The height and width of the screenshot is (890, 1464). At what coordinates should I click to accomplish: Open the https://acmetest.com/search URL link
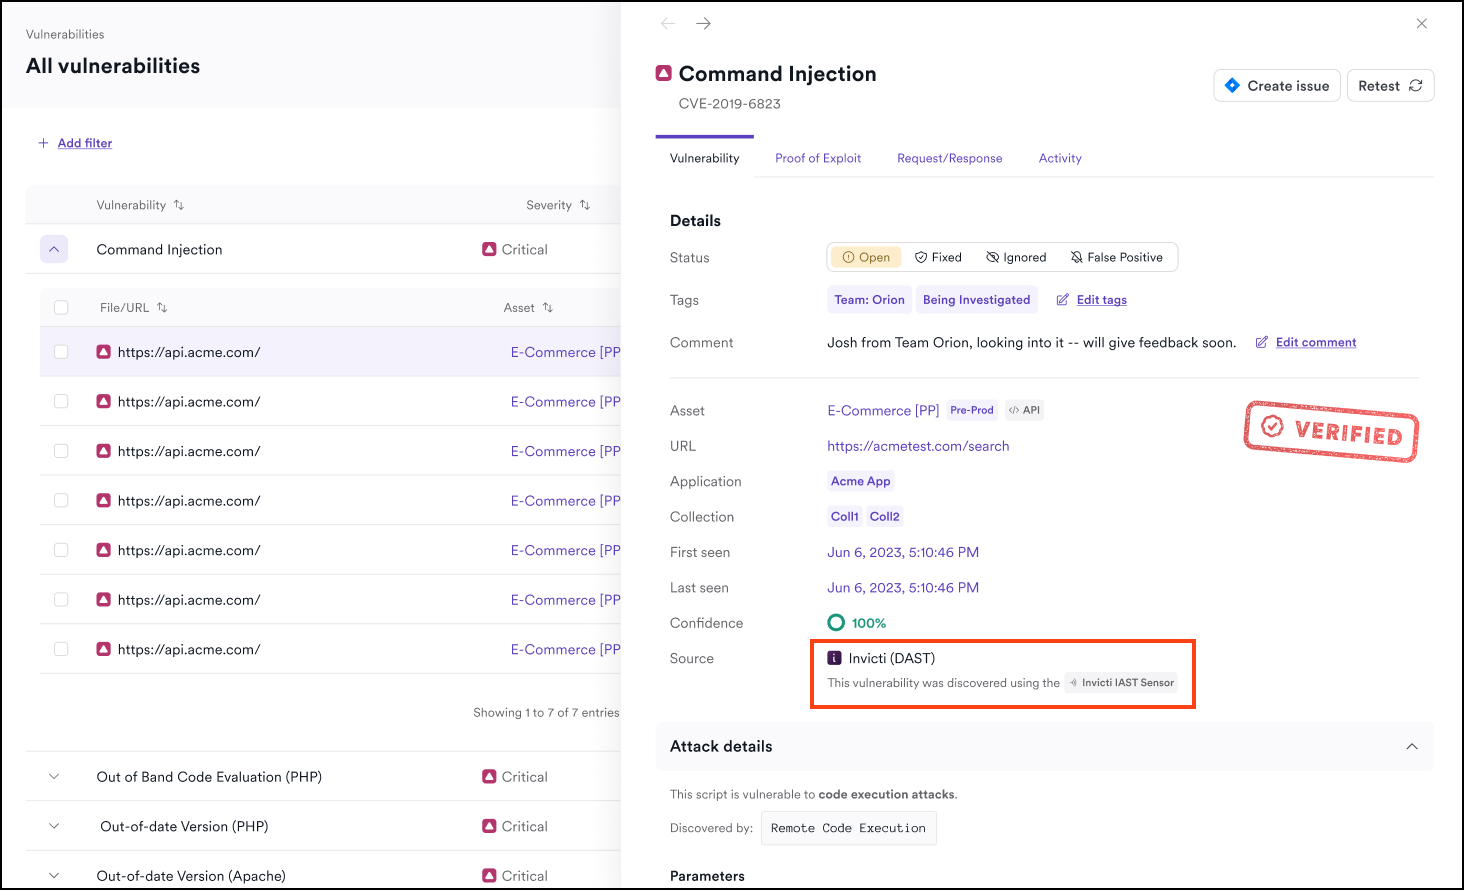918,446
